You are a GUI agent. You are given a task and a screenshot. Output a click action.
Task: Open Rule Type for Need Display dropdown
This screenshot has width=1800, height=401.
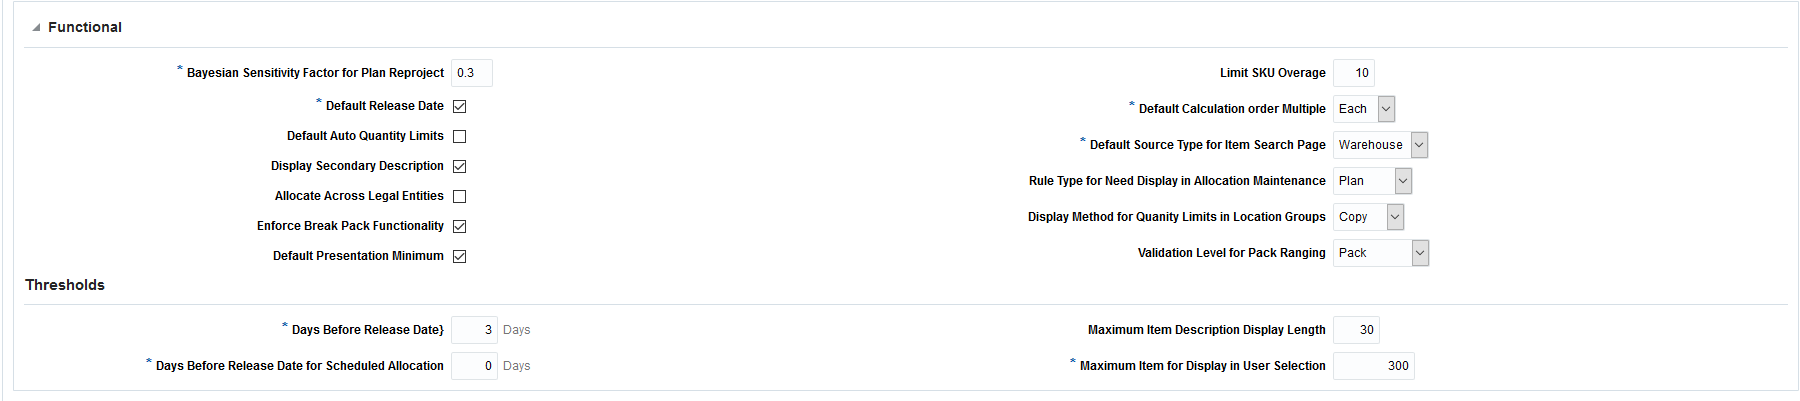1402,181
